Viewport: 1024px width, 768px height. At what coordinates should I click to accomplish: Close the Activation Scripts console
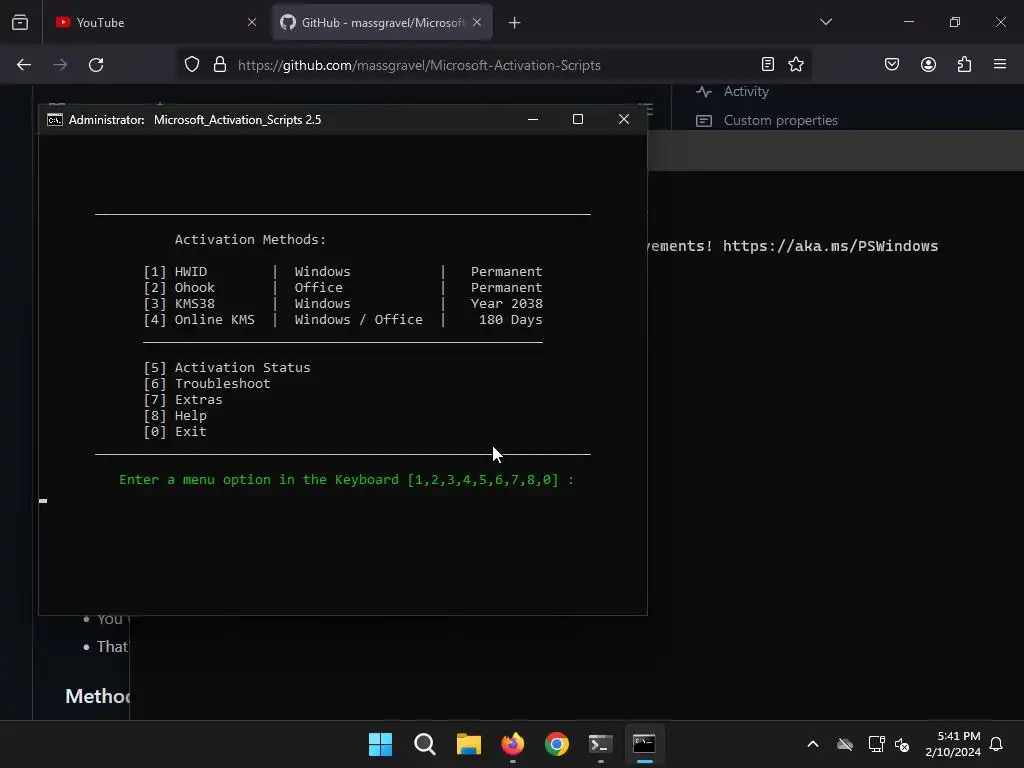point(624,119)
